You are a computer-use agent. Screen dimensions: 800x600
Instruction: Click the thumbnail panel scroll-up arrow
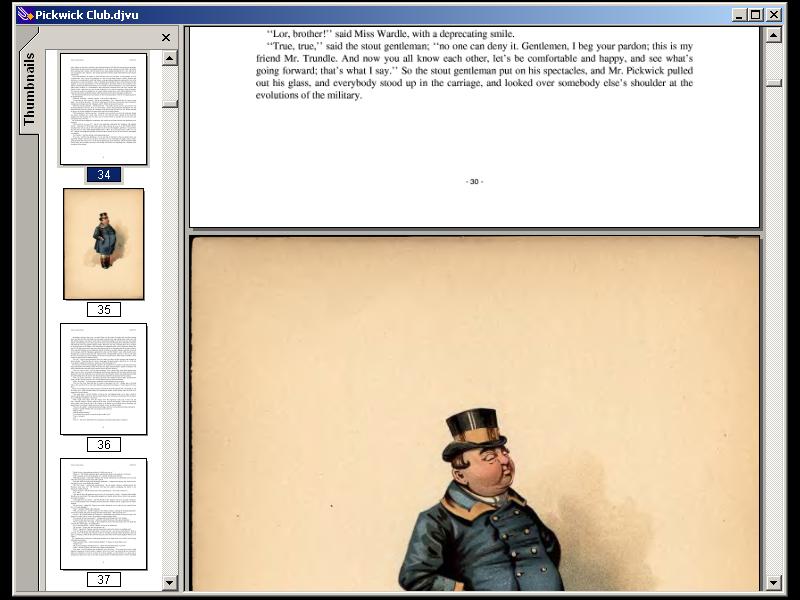tap(170, 58)
